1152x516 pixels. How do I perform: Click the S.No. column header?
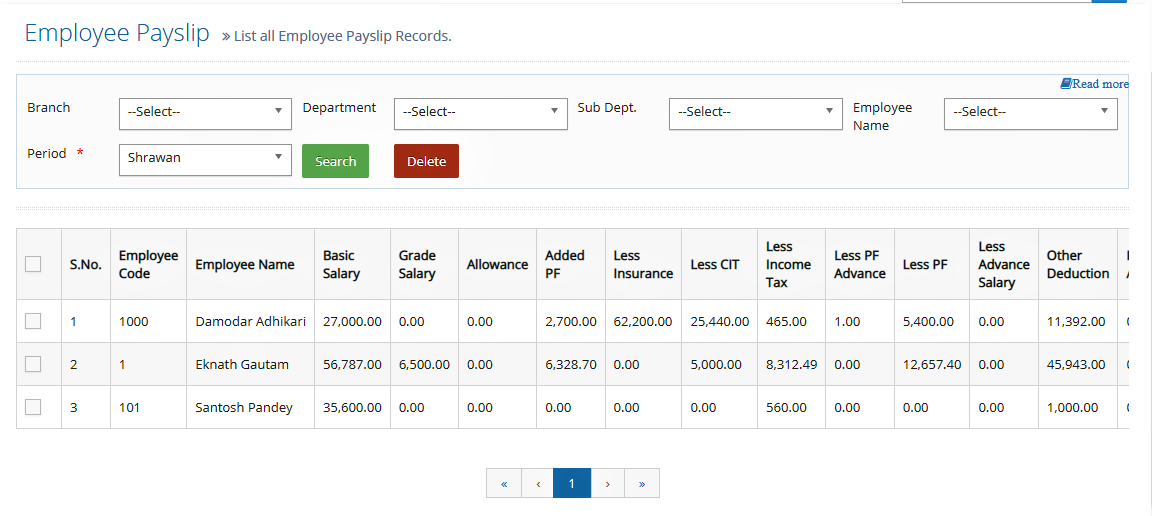point(86,265)
